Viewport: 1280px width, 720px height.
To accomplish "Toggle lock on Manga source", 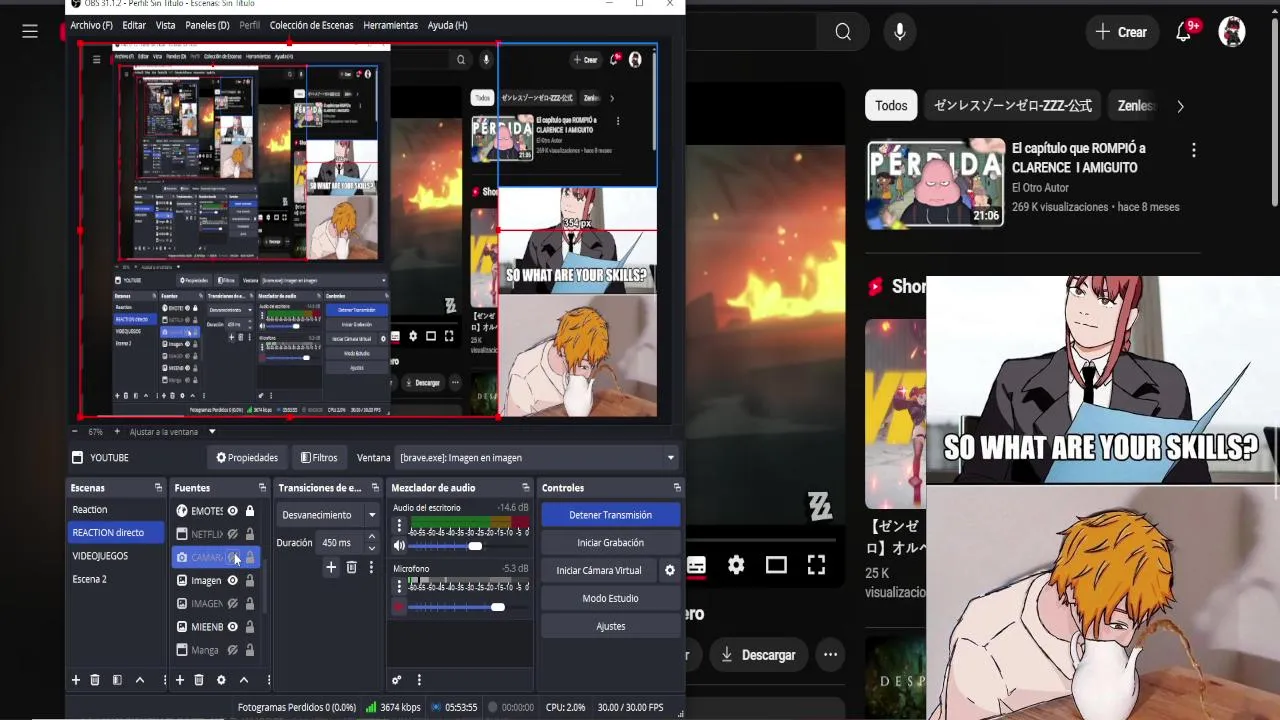I will point(250,650).
